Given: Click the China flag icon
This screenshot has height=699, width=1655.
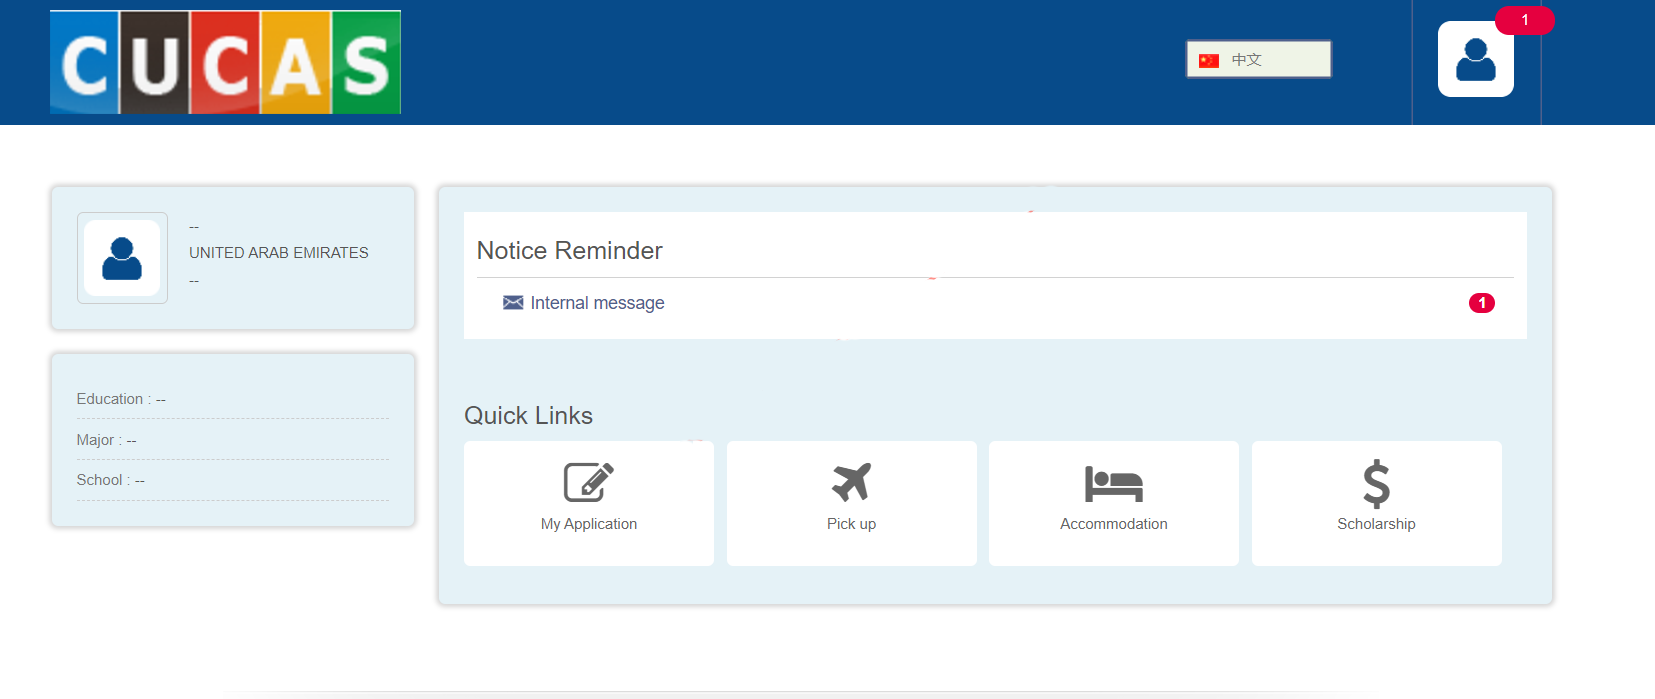Looking at the screenshot, I should 1209,60.
